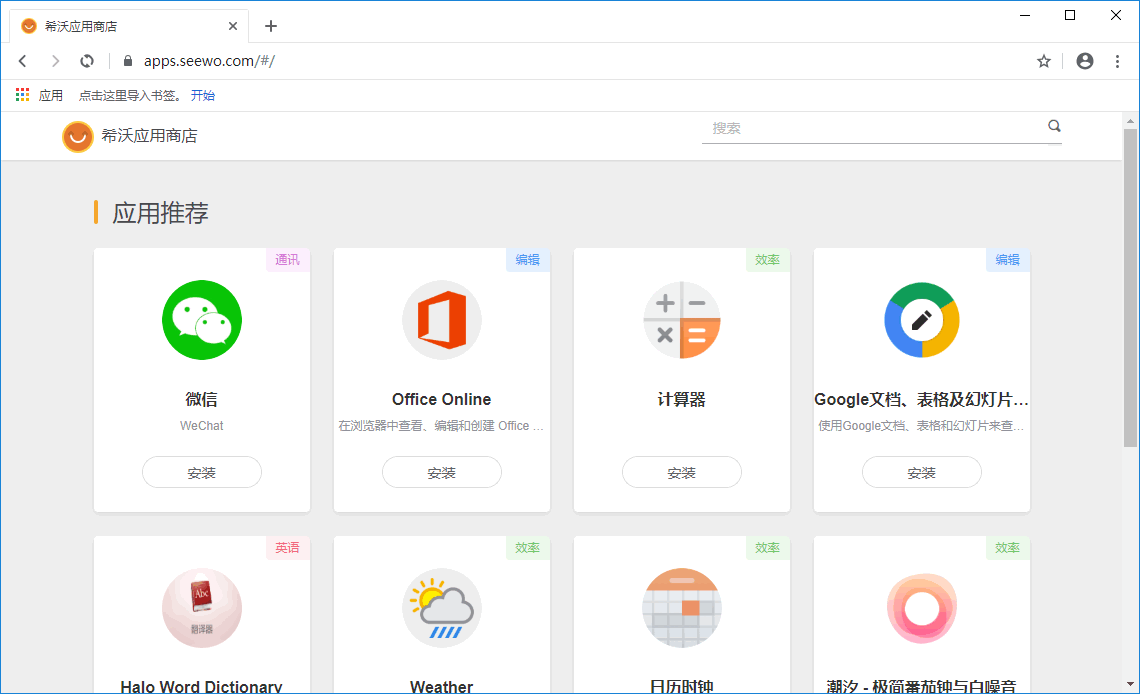Click the 开始 bookmark import link
The image size is (1140, 694).
[203, 95]
